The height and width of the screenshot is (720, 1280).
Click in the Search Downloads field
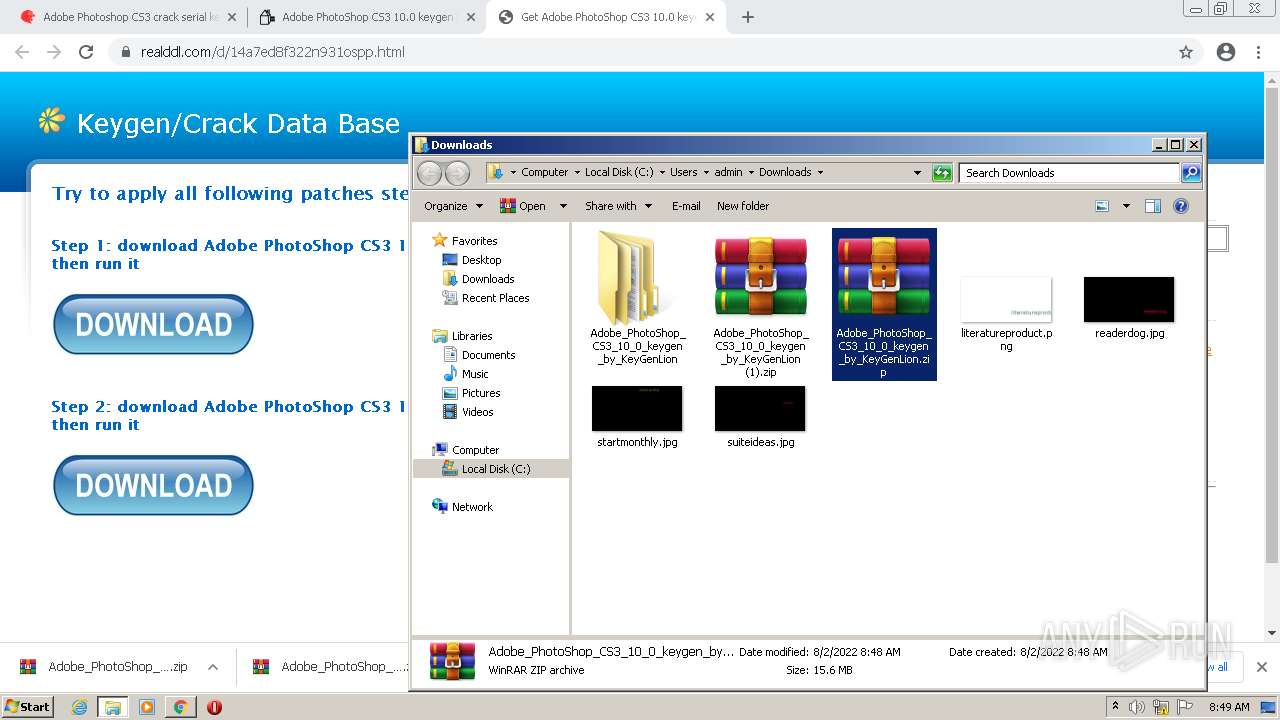(x=1069, y=173)
